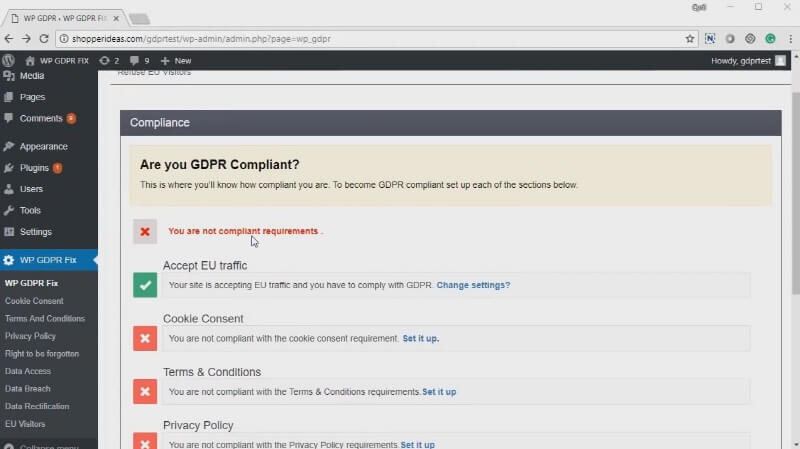Go to Privacy Policy submenu page
Screen dimensions: 800x449
(x=30, y=336)
